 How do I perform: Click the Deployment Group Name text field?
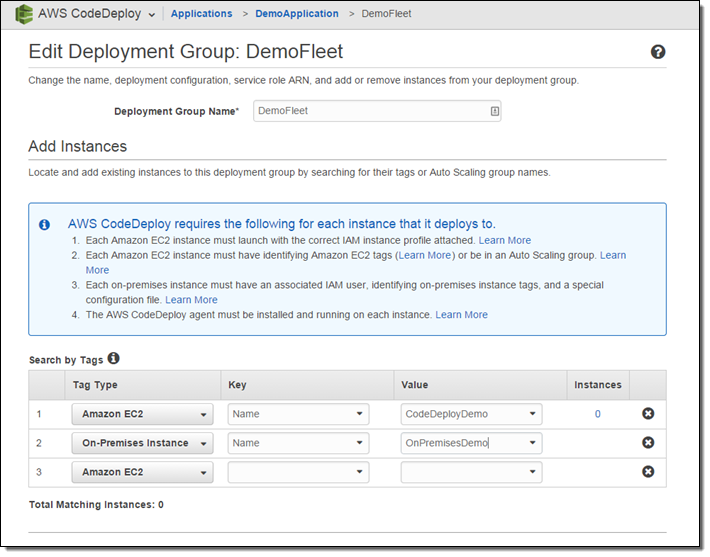370,112
